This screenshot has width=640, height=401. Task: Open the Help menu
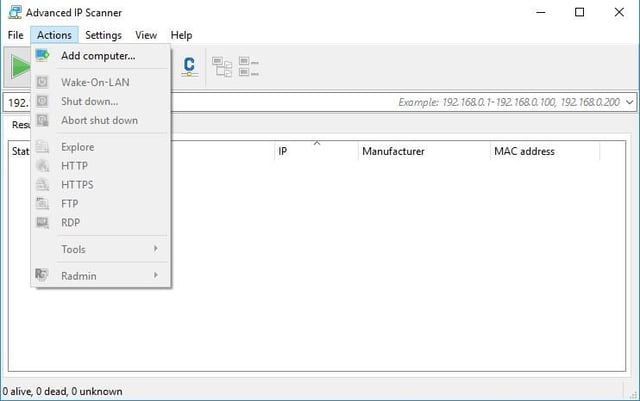coord(181,35)
